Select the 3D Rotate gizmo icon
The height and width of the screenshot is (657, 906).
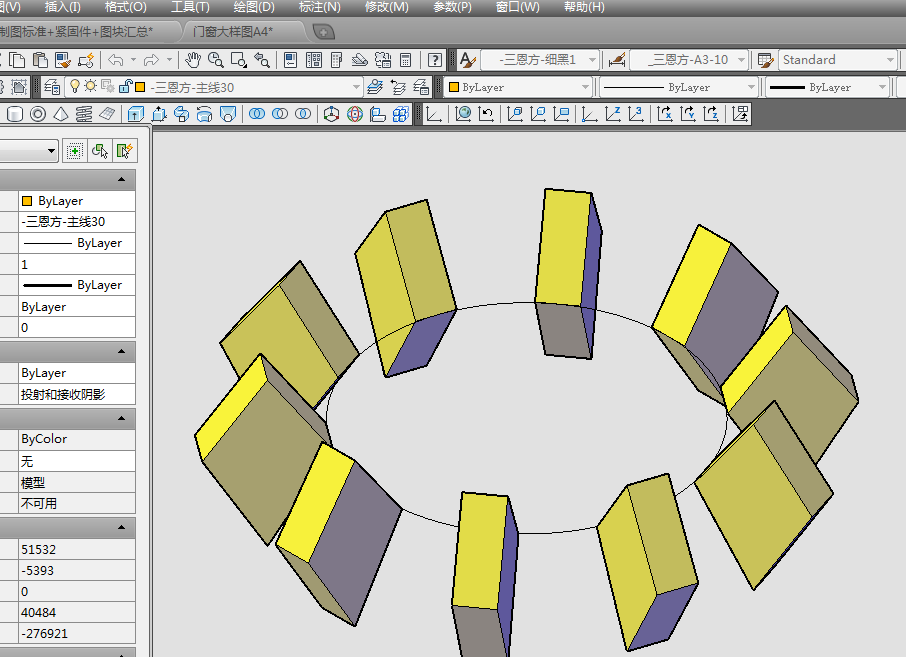(x=355, y=114)
